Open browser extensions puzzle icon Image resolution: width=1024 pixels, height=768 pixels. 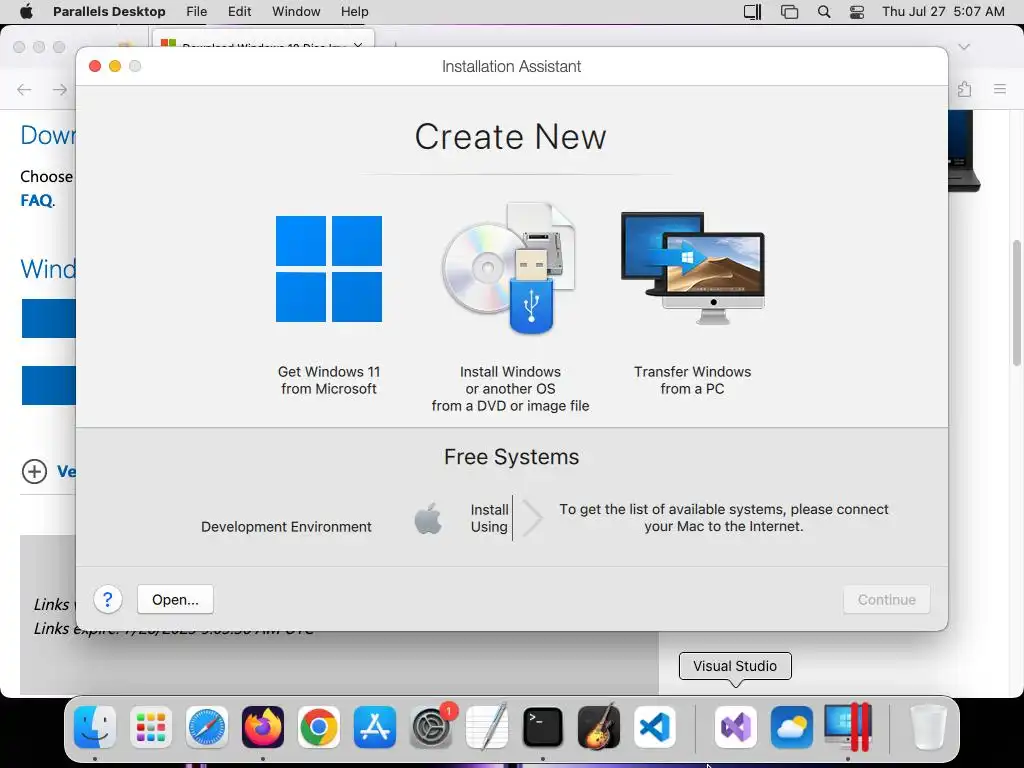(x=965, y=89)
